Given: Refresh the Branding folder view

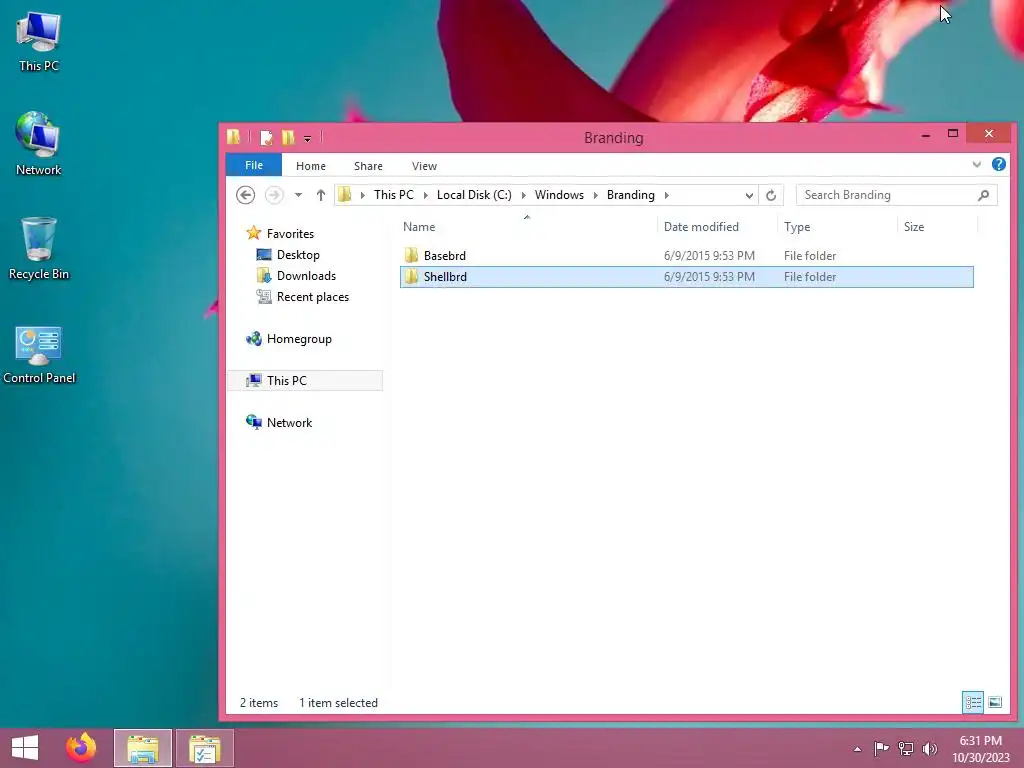Looking at the screenshot, I should tap(771, 195).
